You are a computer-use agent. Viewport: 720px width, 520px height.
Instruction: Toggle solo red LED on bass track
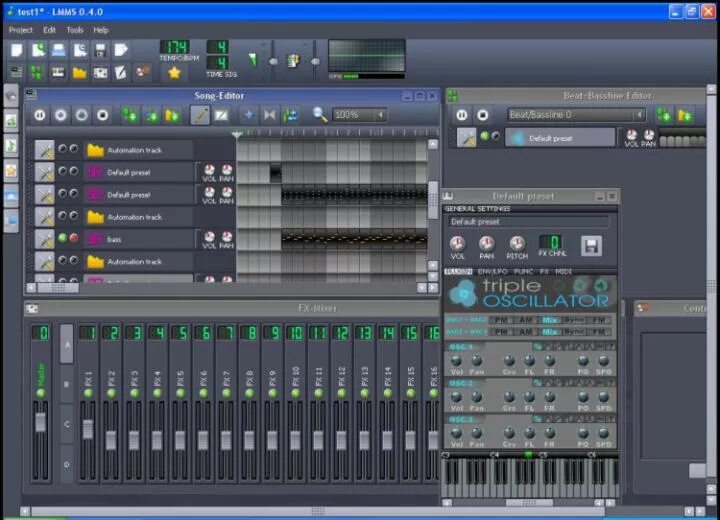pos(74,237)
